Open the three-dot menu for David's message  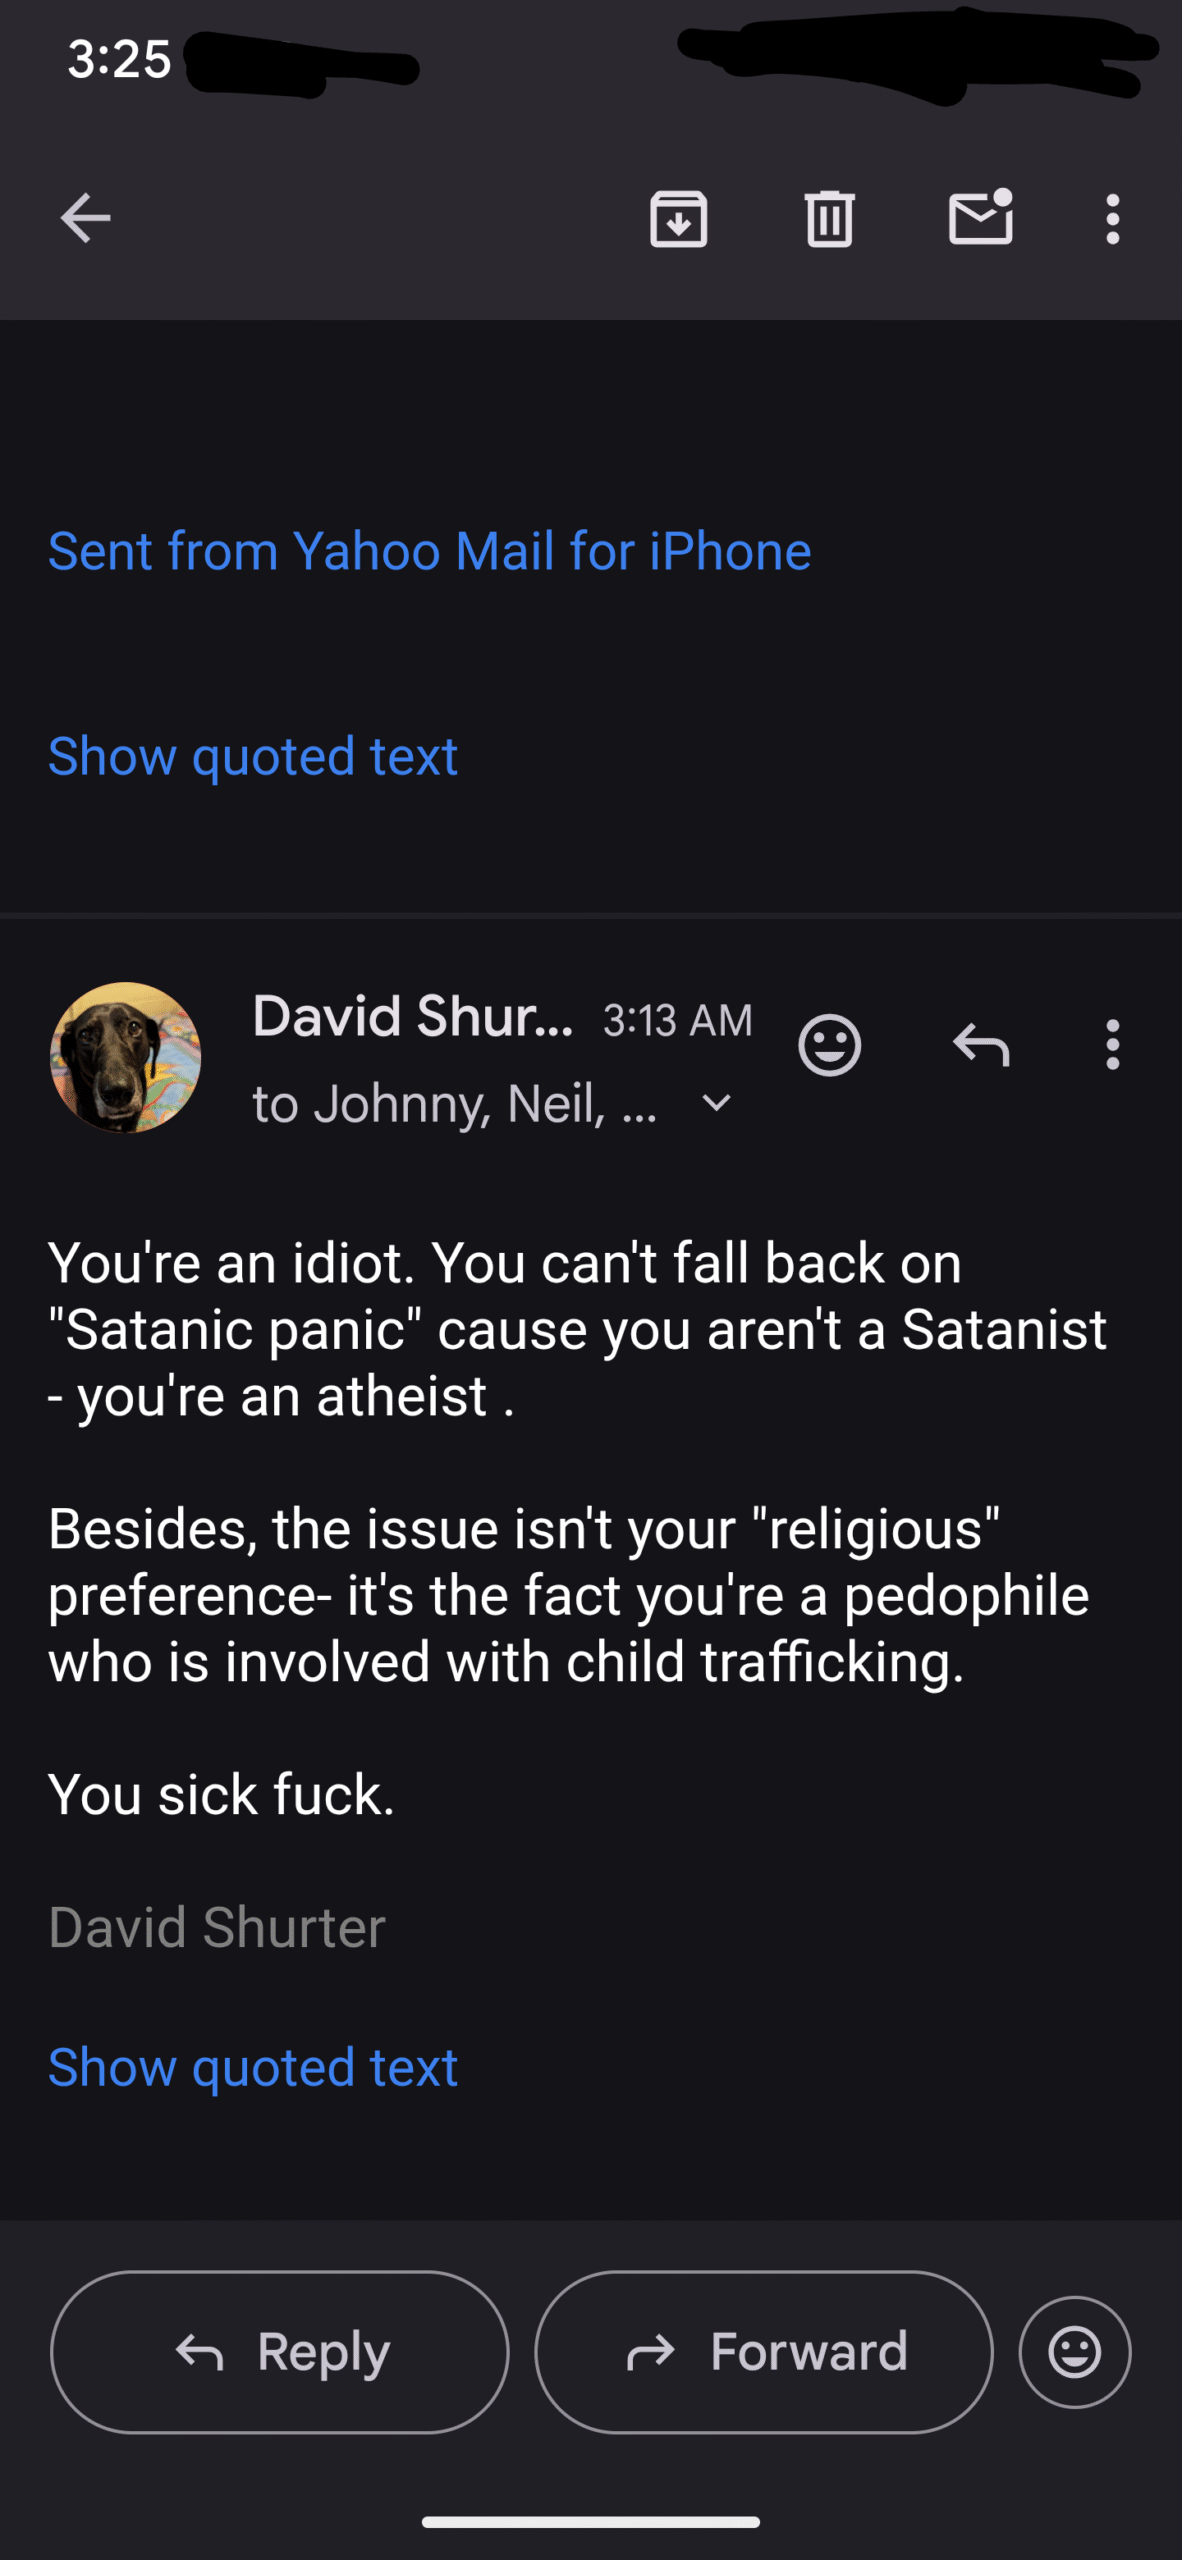click(1112, 1046)
